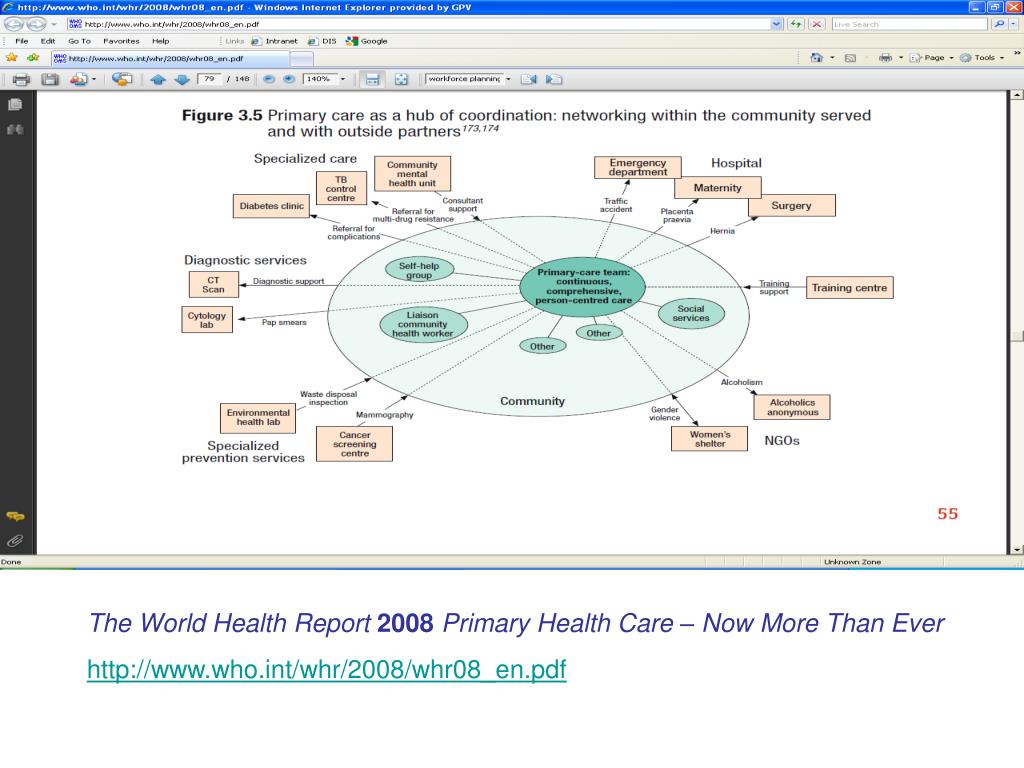Go to the previous page

click(x=158, y=78)
